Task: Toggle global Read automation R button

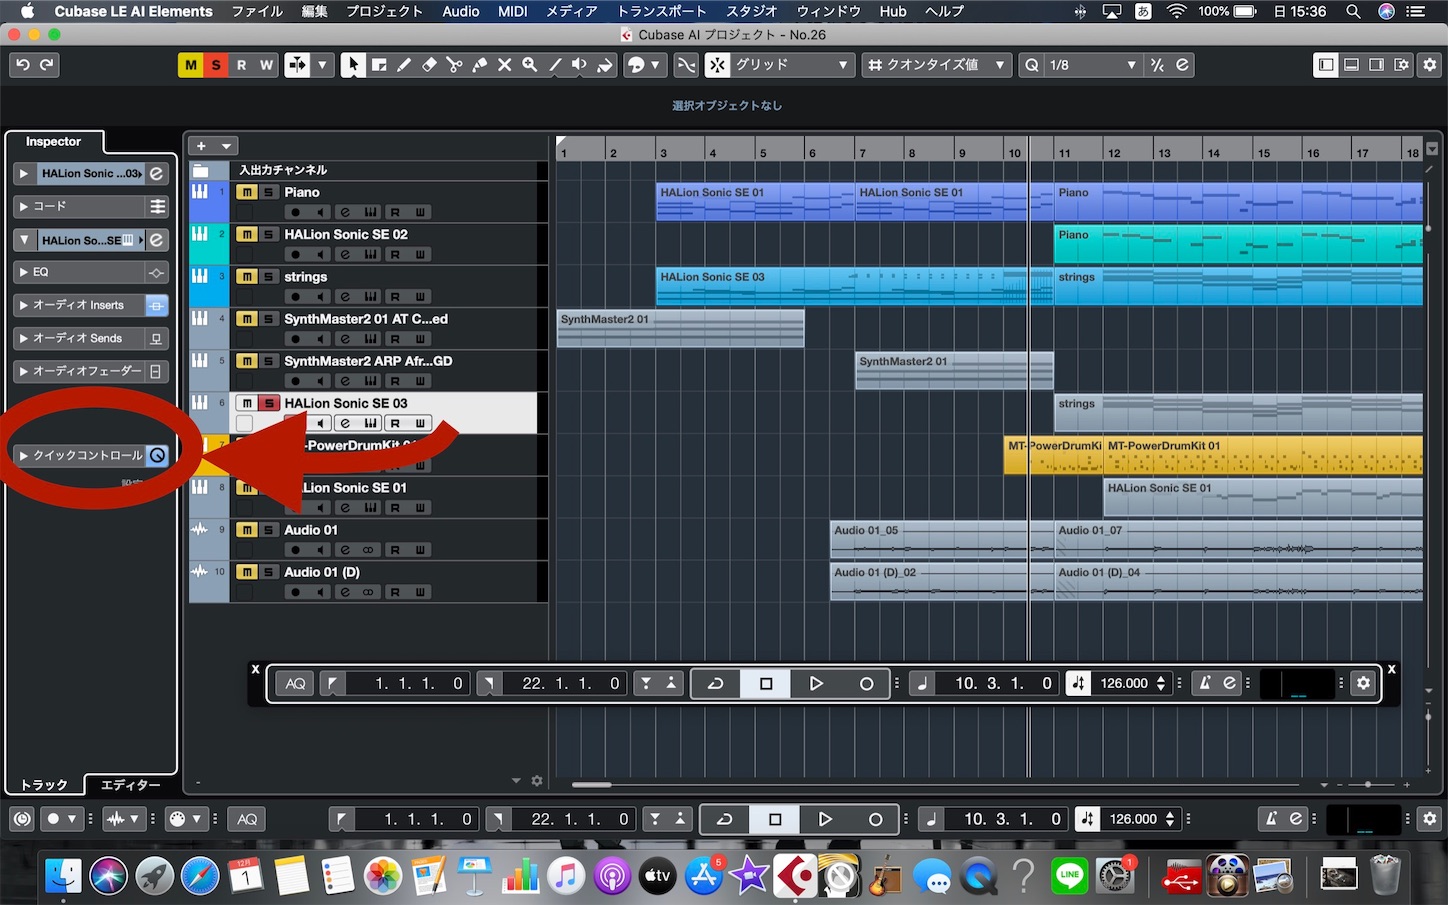Action: 241,65
